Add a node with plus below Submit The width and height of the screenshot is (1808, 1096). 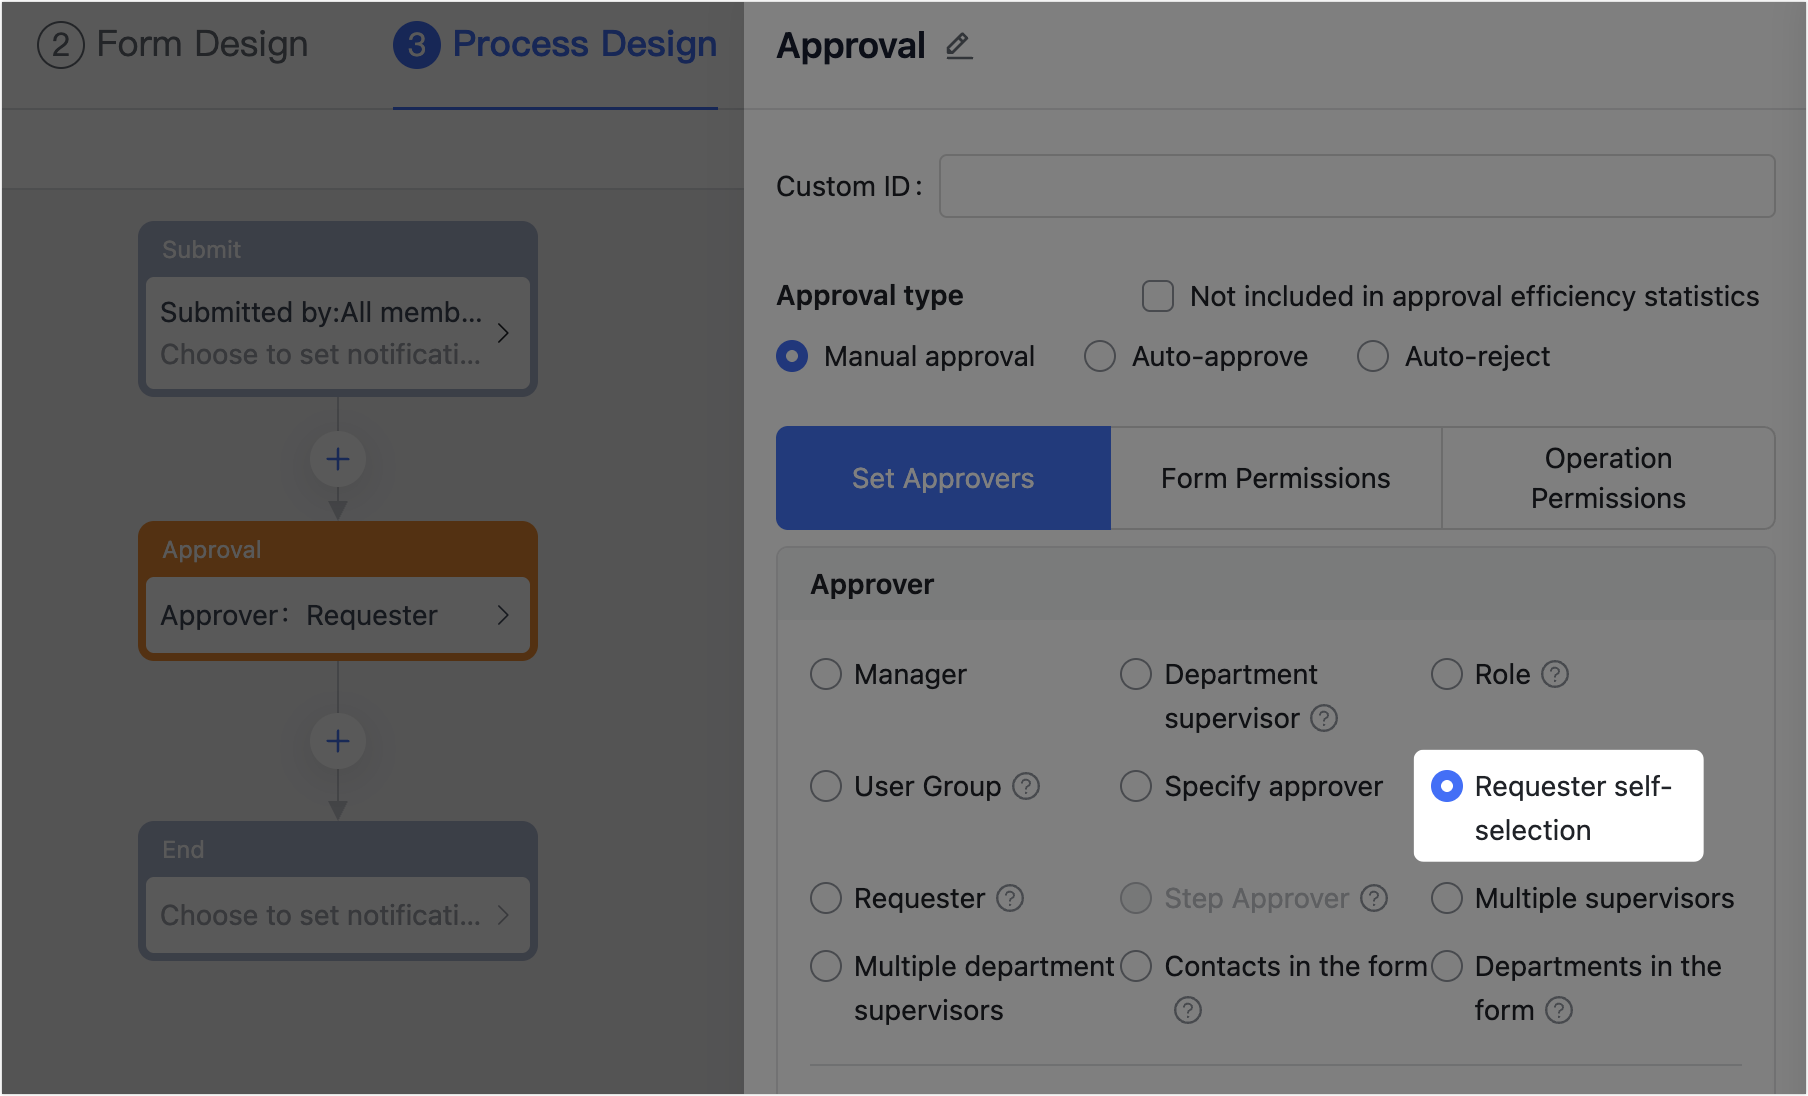coord(338,460)
